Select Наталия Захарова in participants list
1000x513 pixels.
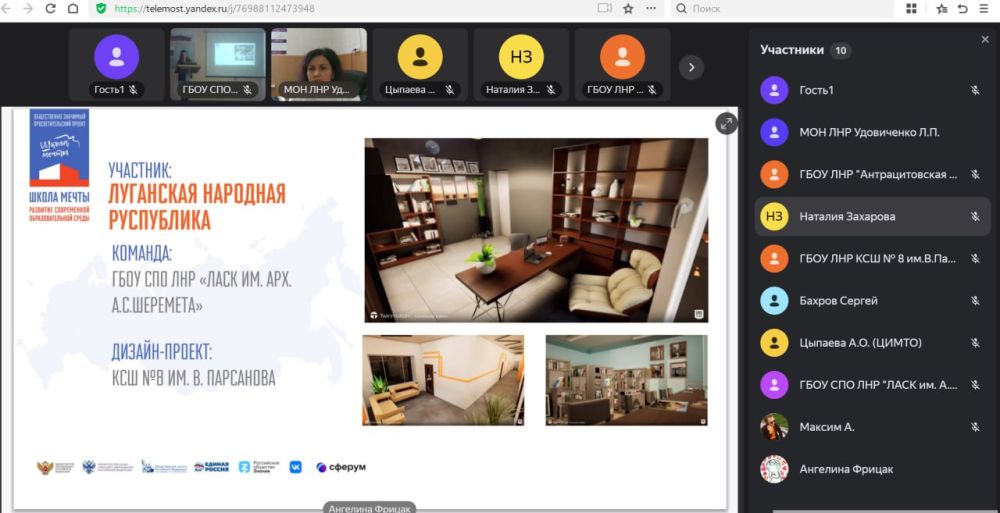pyautogui.click(x=872, y=216)
